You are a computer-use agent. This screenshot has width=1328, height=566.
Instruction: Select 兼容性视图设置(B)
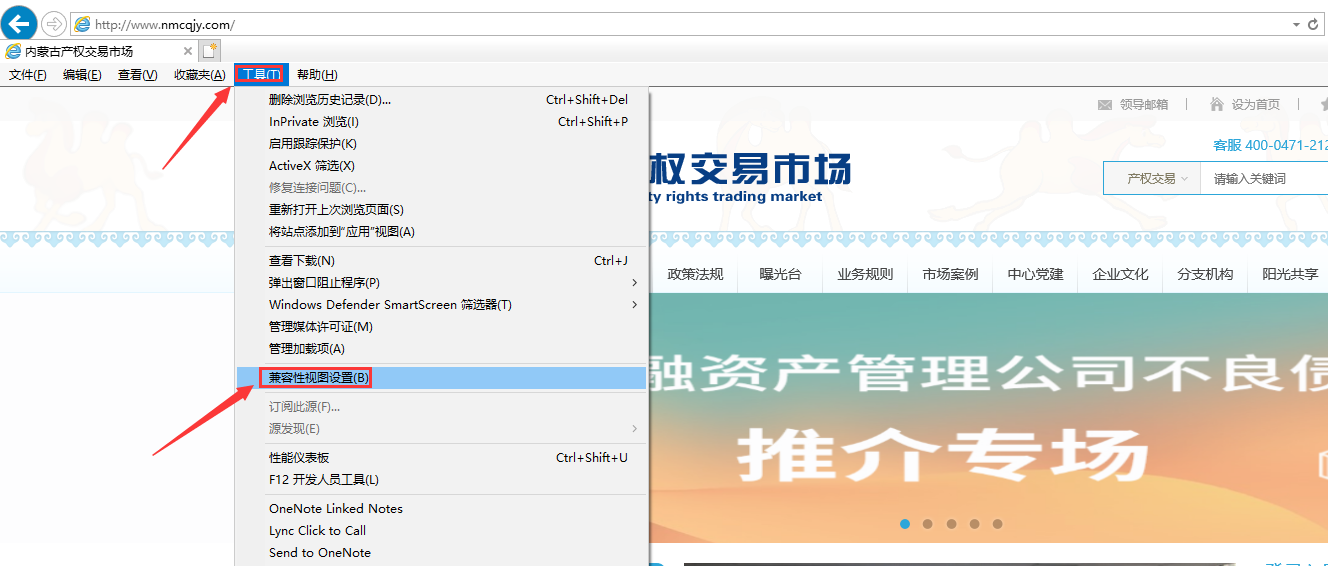click(x=442, y=378)
